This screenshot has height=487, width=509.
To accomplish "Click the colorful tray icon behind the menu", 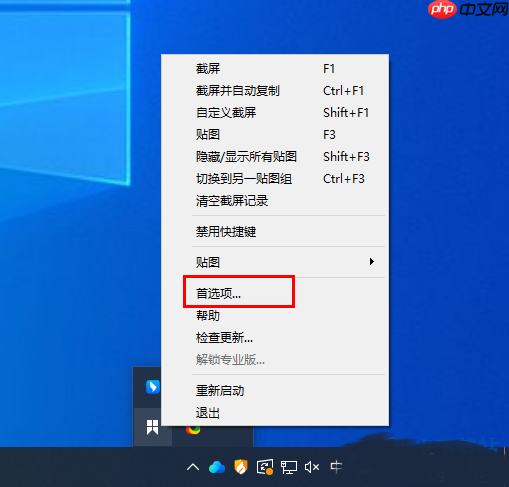I will [x=193, y=430].
